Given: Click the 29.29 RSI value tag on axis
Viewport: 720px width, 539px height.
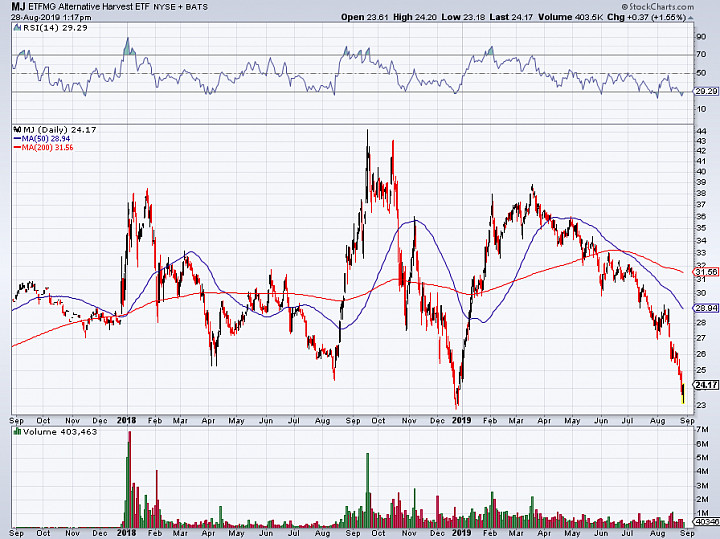Looking at the screenshot, I should pos(707,91).
